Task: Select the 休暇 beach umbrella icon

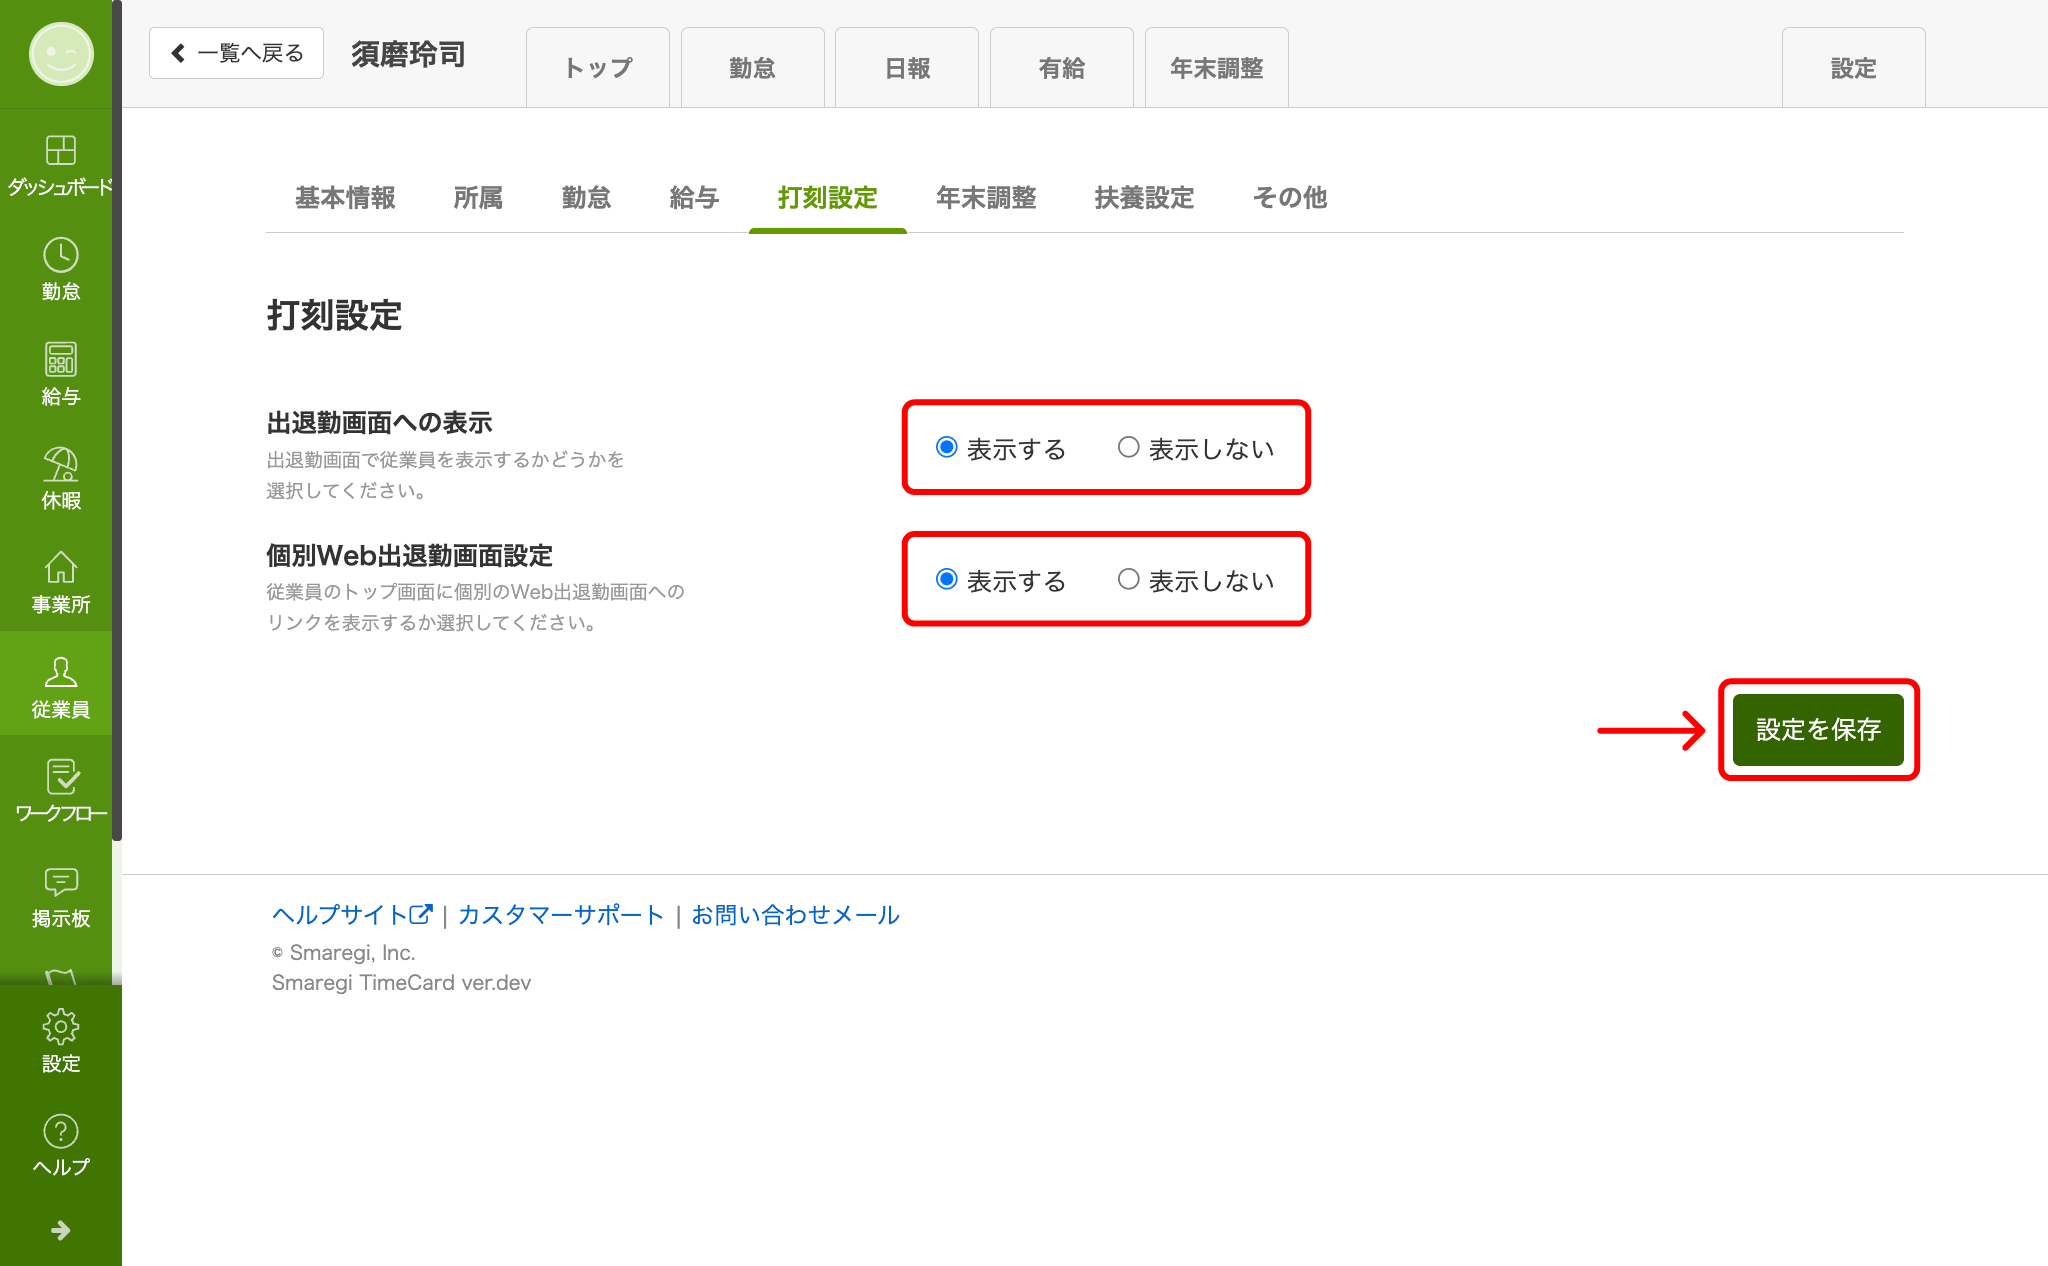Action: 60,464
